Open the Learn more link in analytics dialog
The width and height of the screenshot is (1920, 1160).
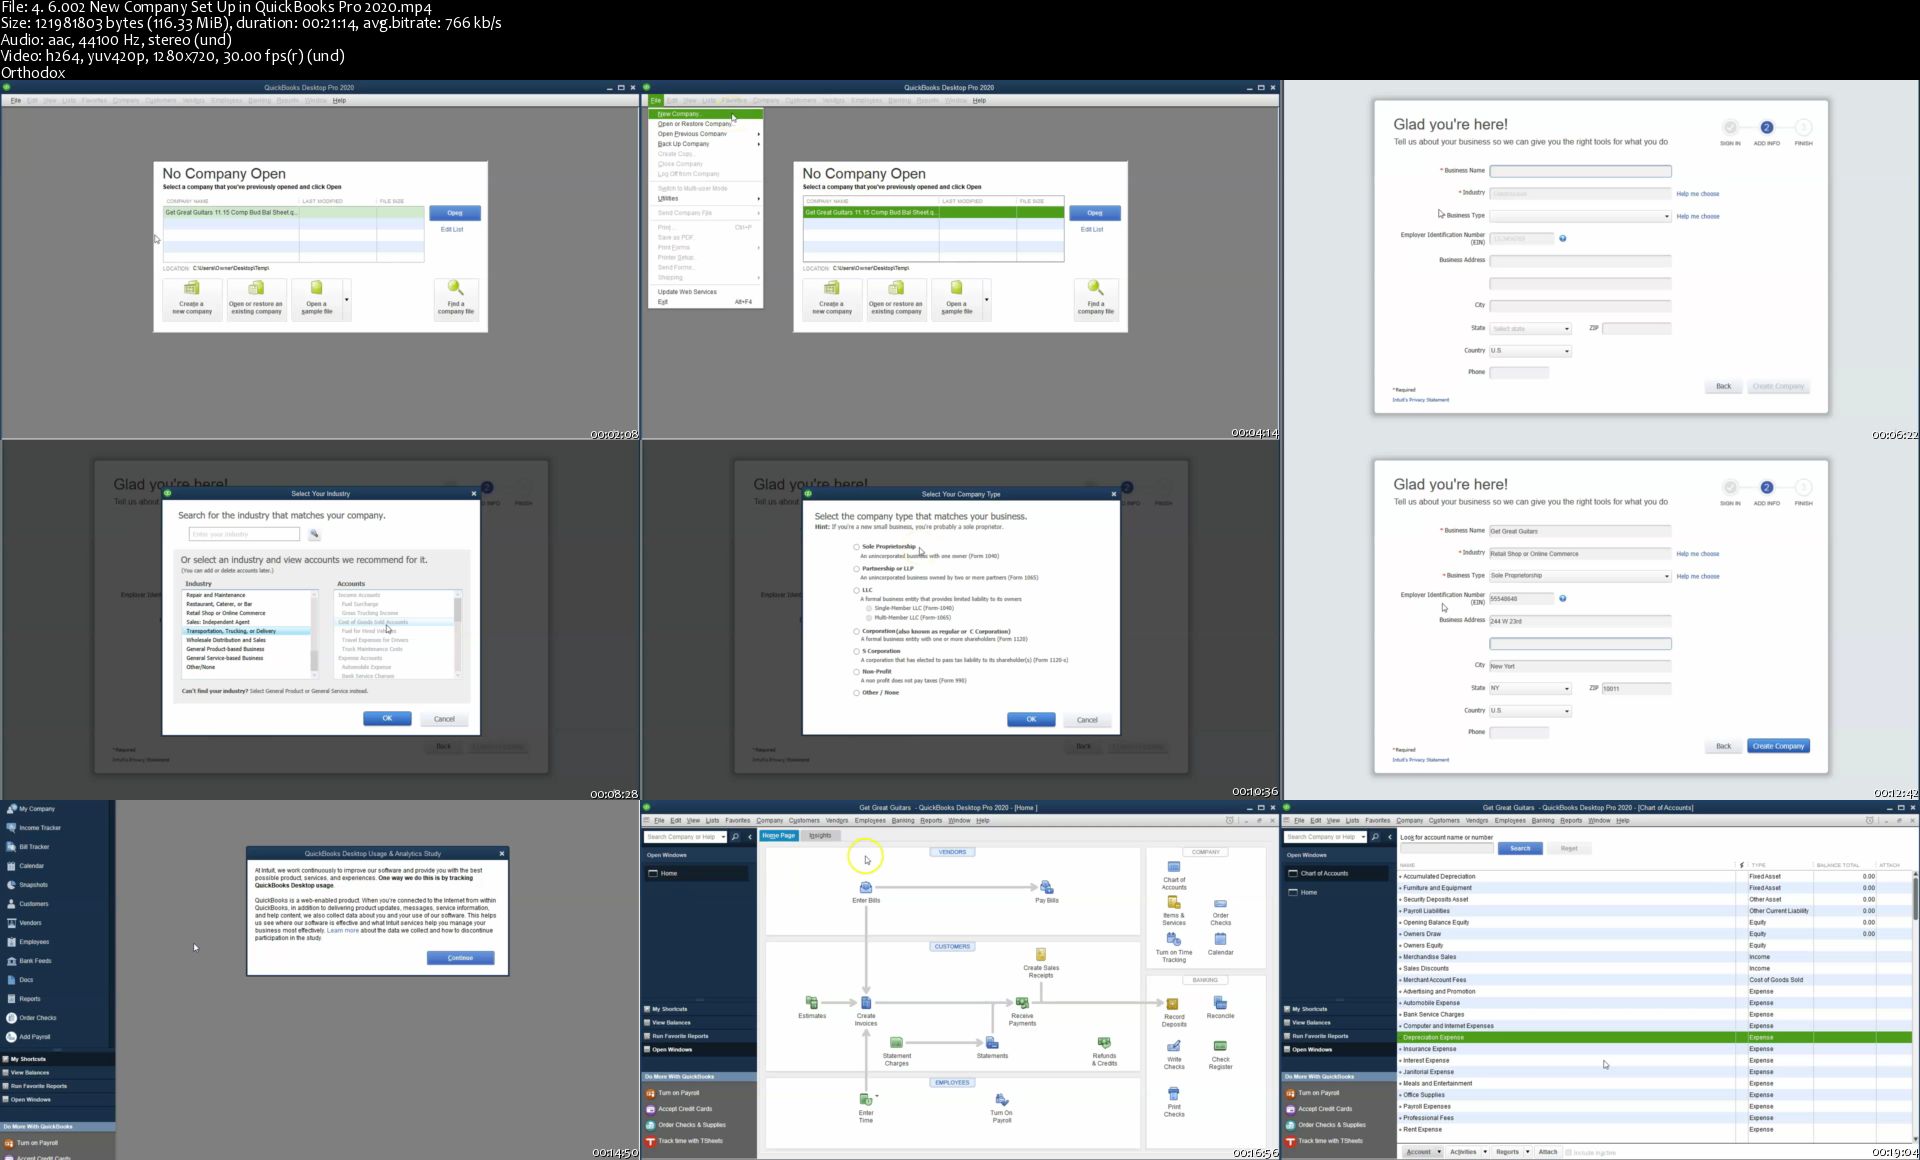(342, 931)
